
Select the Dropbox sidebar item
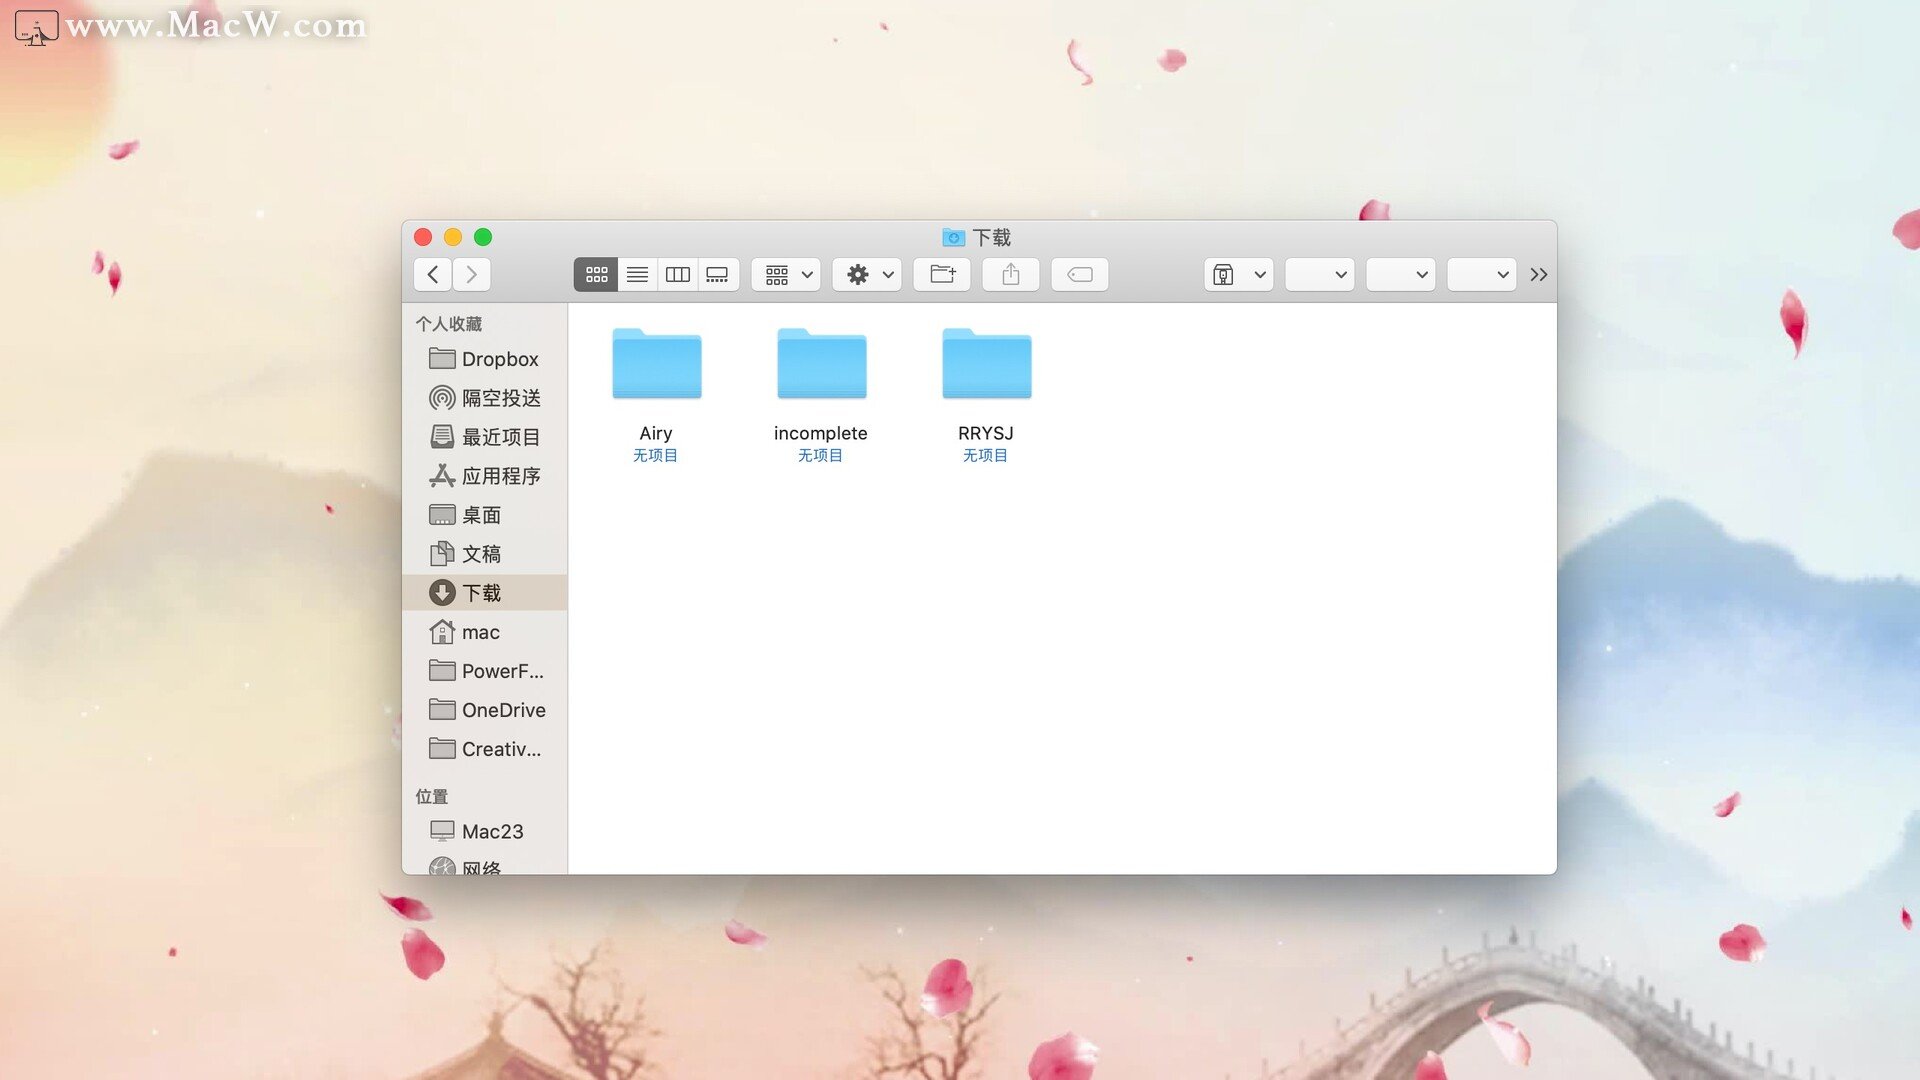pos(498,359)
